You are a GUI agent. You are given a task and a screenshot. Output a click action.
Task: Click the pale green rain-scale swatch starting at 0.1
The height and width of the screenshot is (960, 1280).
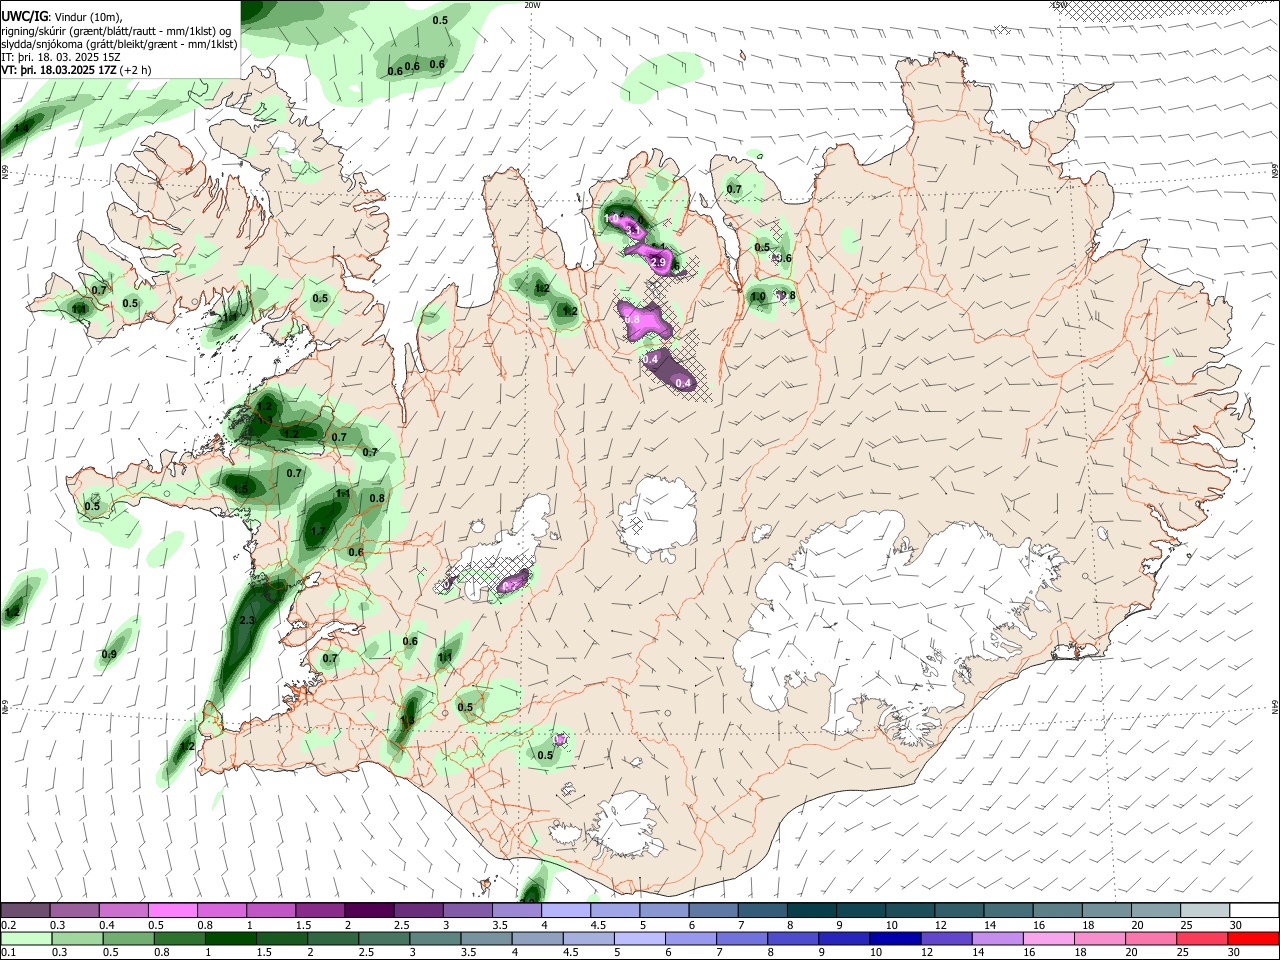pyautogui.click(x=26, y=938)
